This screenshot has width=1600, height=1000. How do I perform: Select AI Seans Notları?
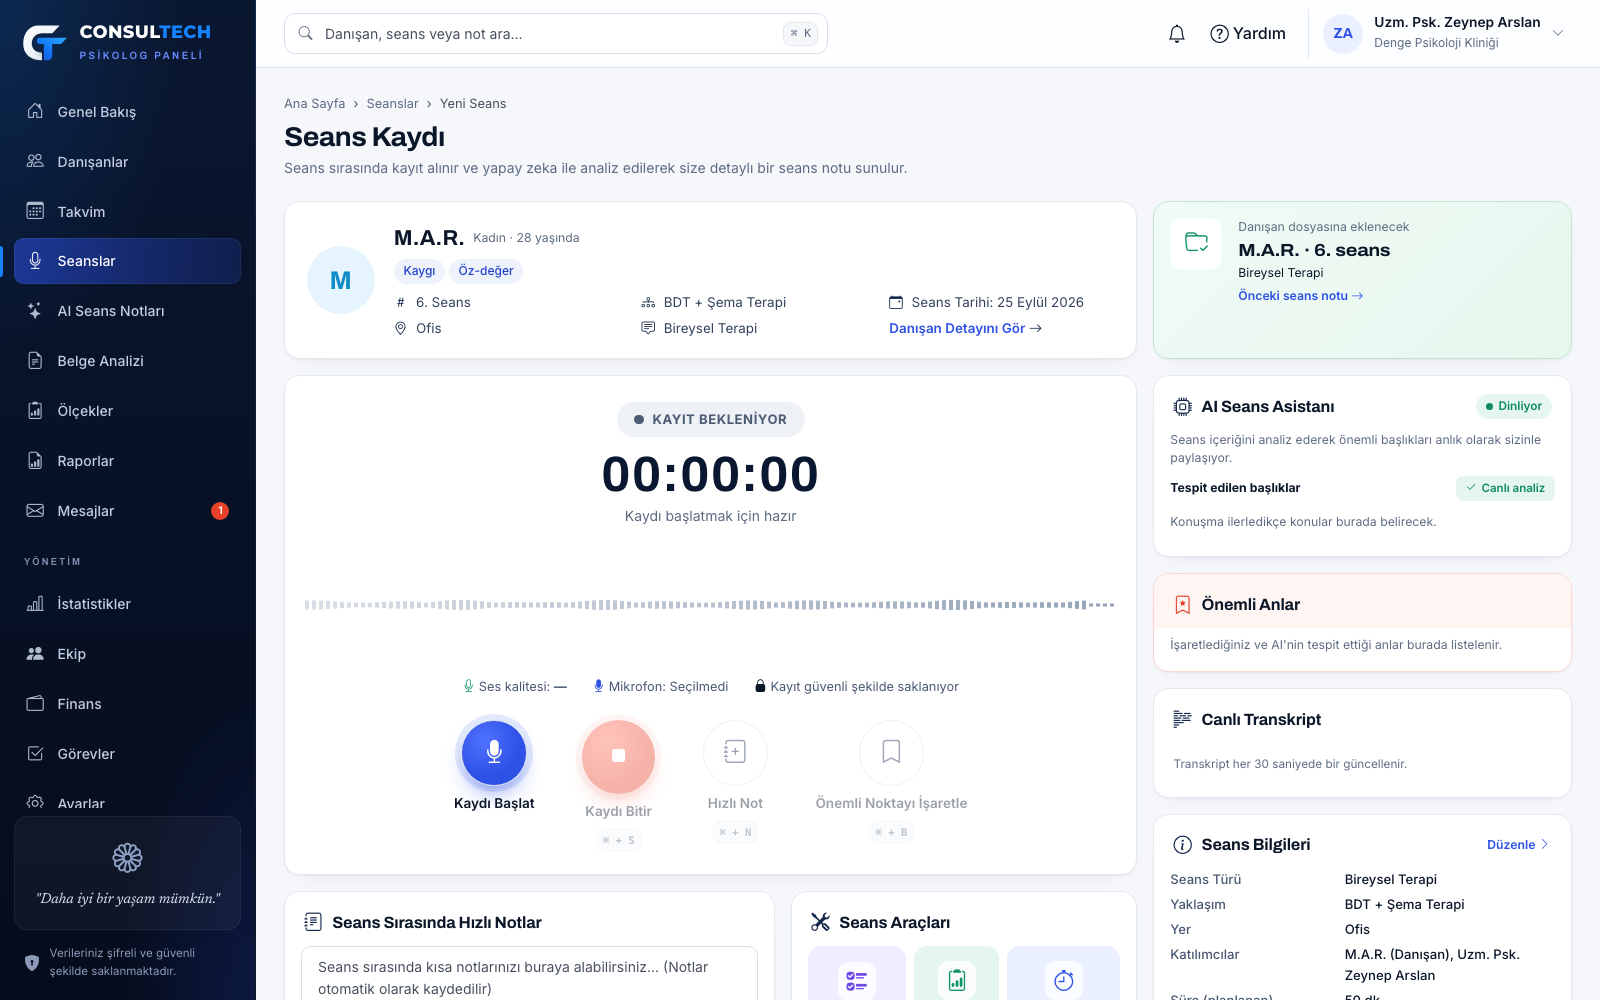click(127, 311)
